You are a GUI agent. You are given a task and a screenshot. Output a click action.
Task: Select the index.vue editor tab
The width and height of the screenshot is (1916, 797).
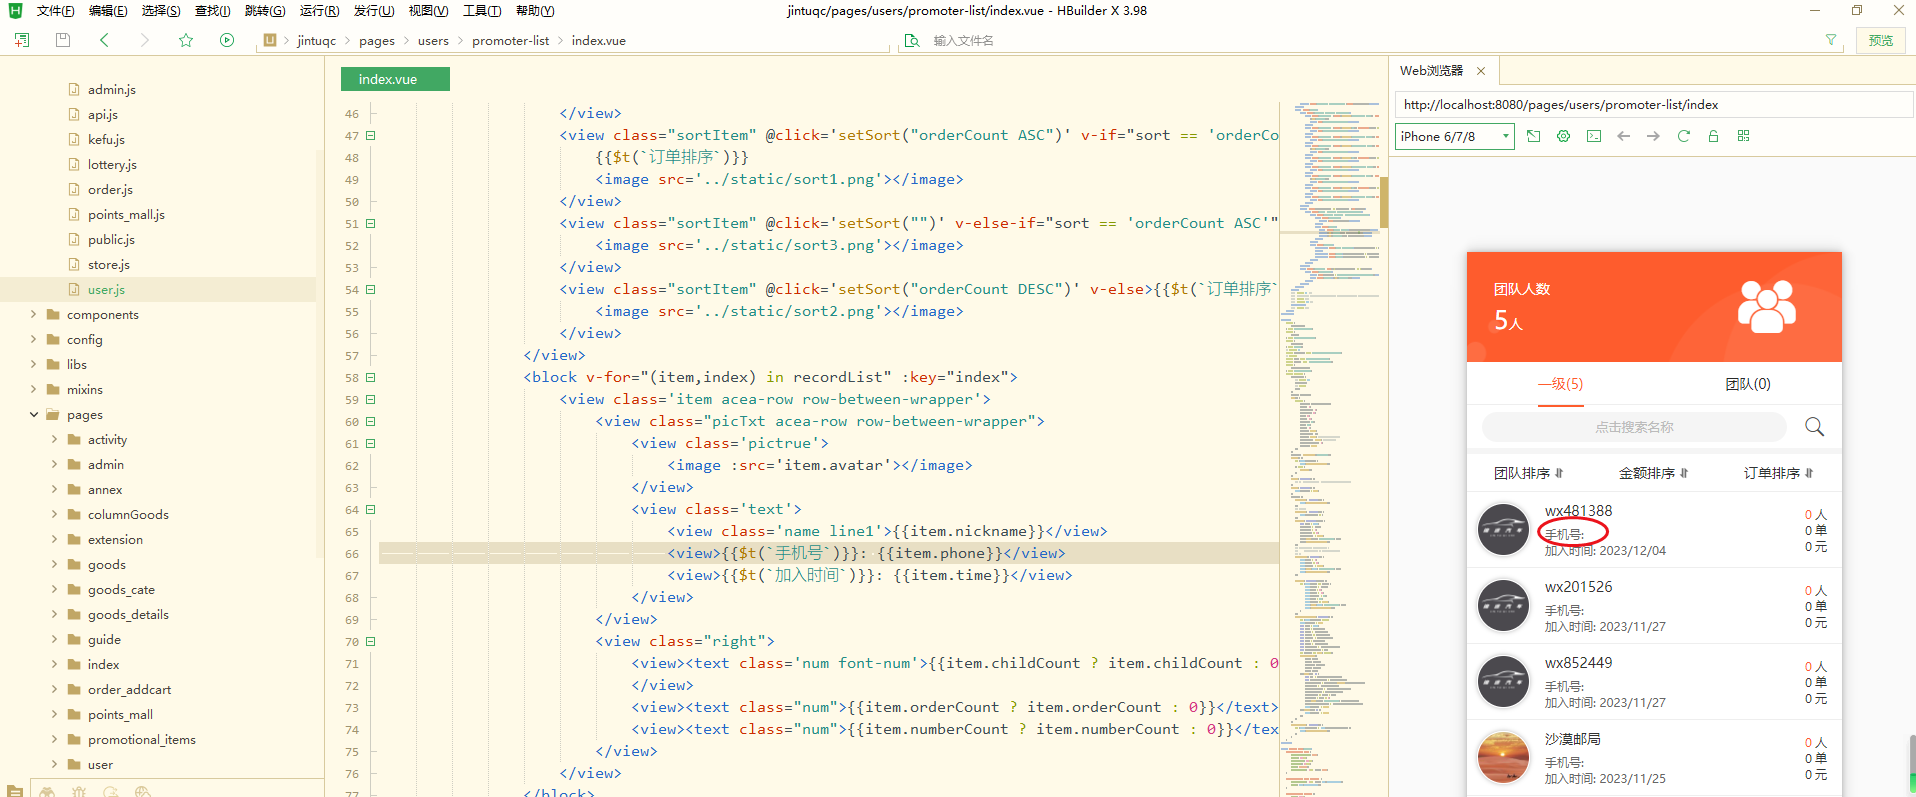pyautogui.click(x=395, y=79)
